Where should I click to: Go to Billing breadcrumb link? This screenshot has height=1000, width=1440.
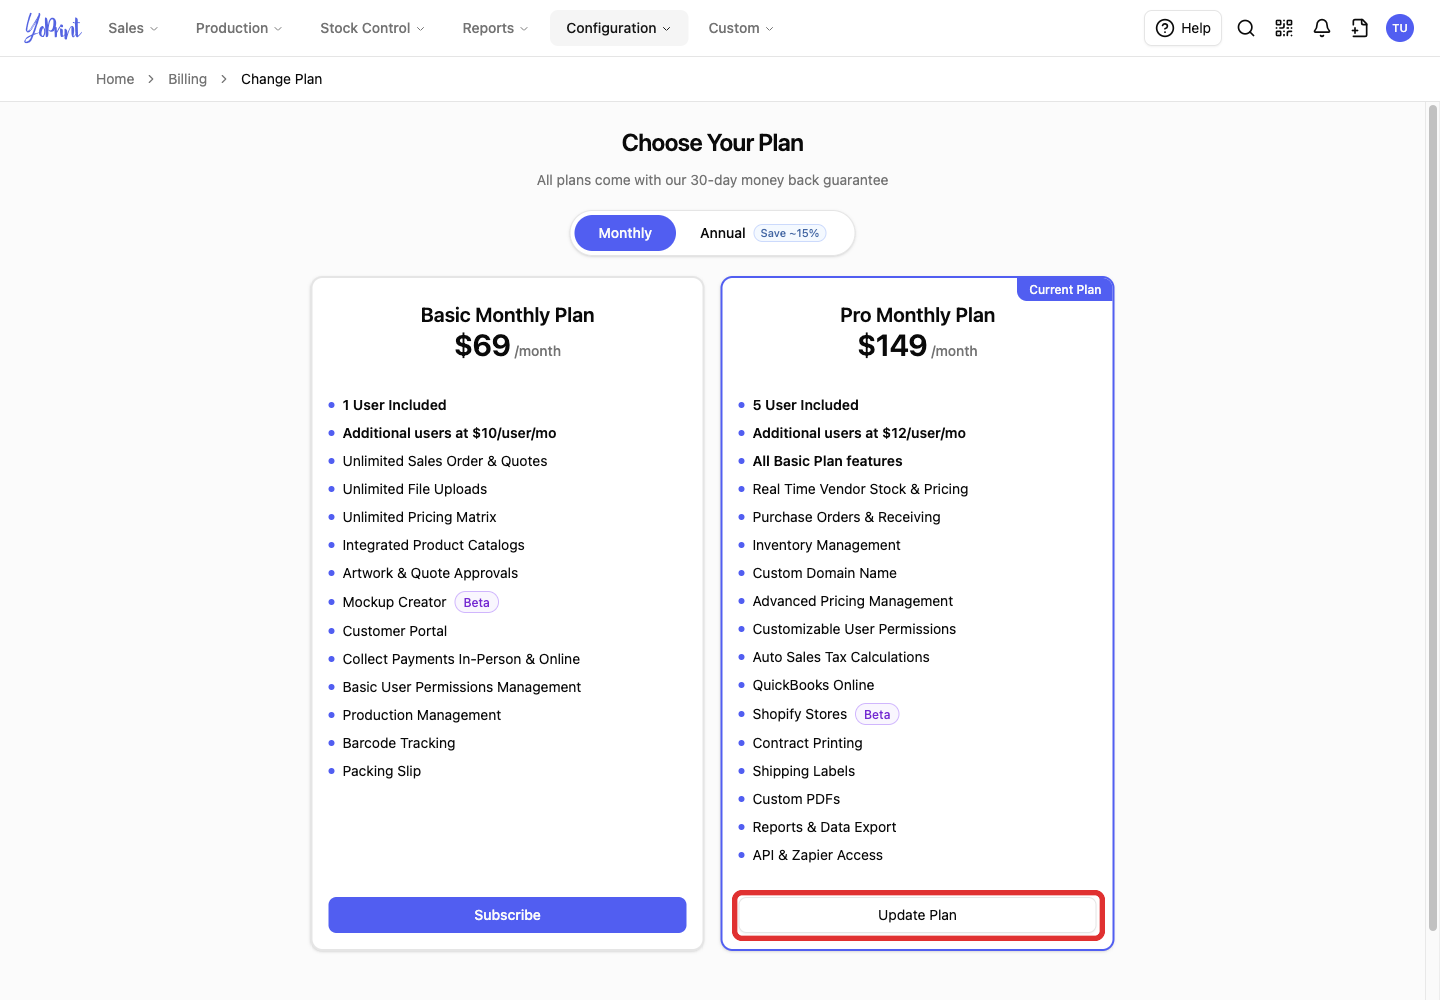click(187, 79)
